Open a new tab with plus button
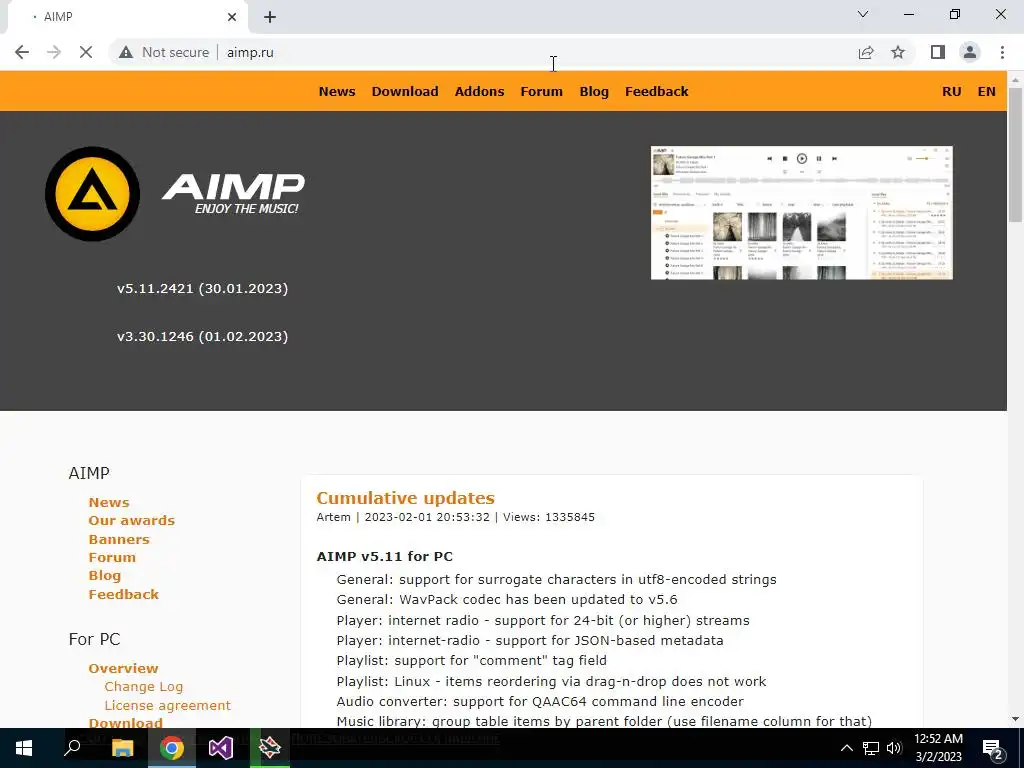 click(x=270, y=17)
